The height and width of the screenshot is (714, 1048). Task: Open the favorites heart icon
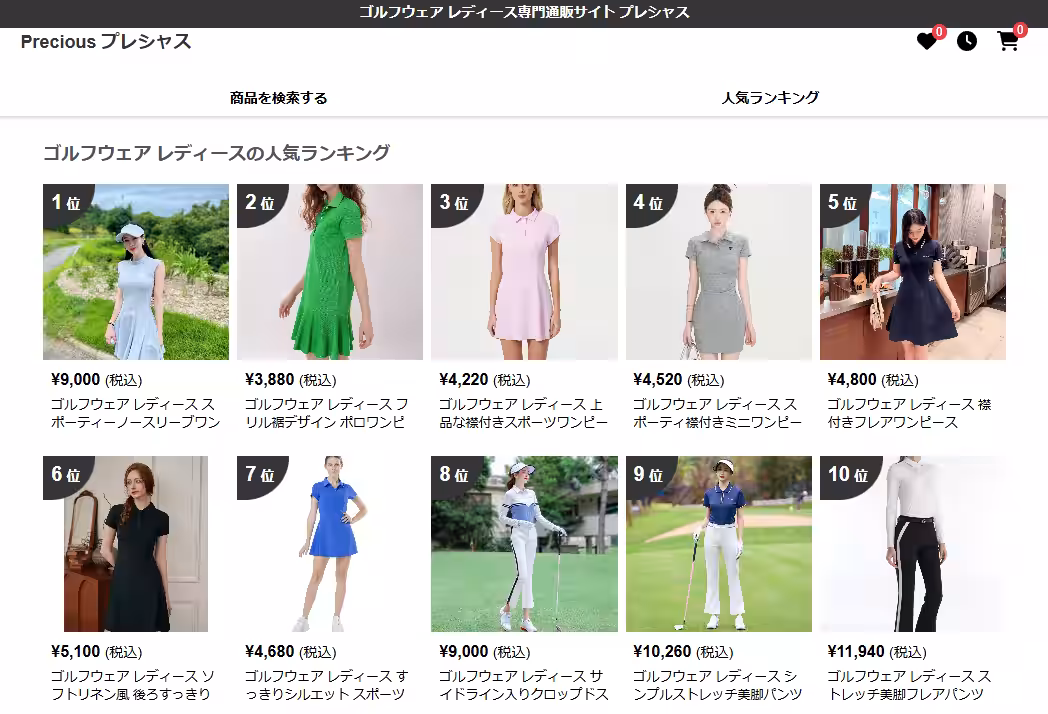pos(926,41)
